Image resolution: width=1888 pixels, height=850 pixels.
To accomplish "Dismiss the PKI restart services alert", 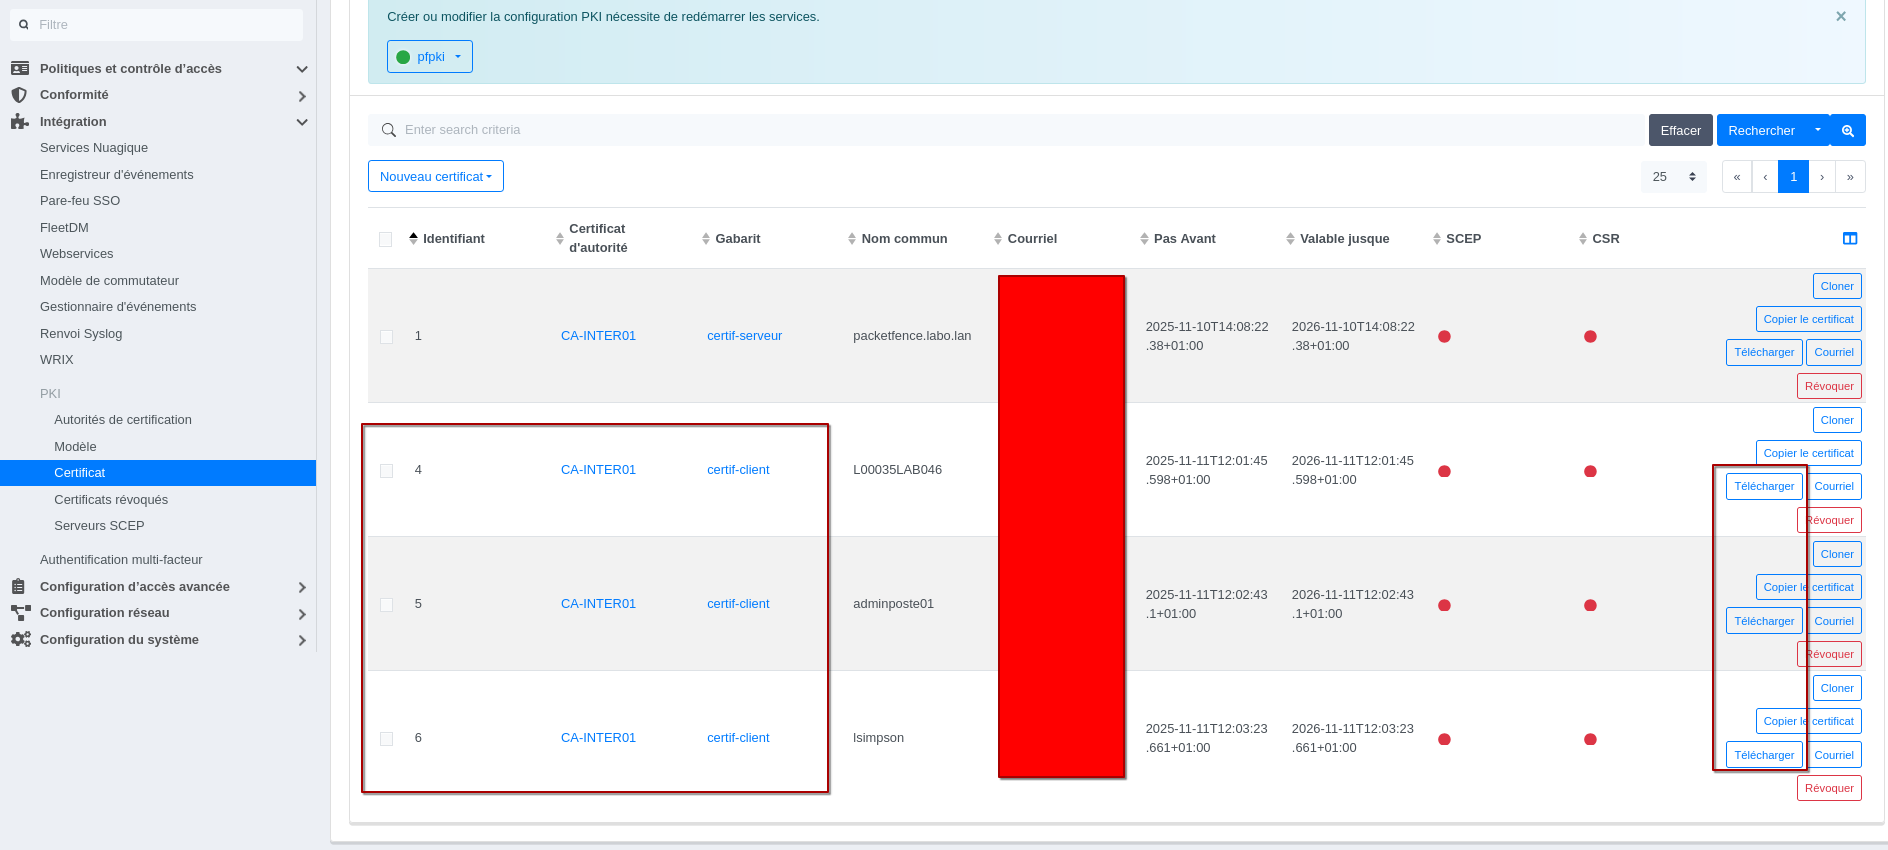I will pyautogui.click(x=1840, y=17).
